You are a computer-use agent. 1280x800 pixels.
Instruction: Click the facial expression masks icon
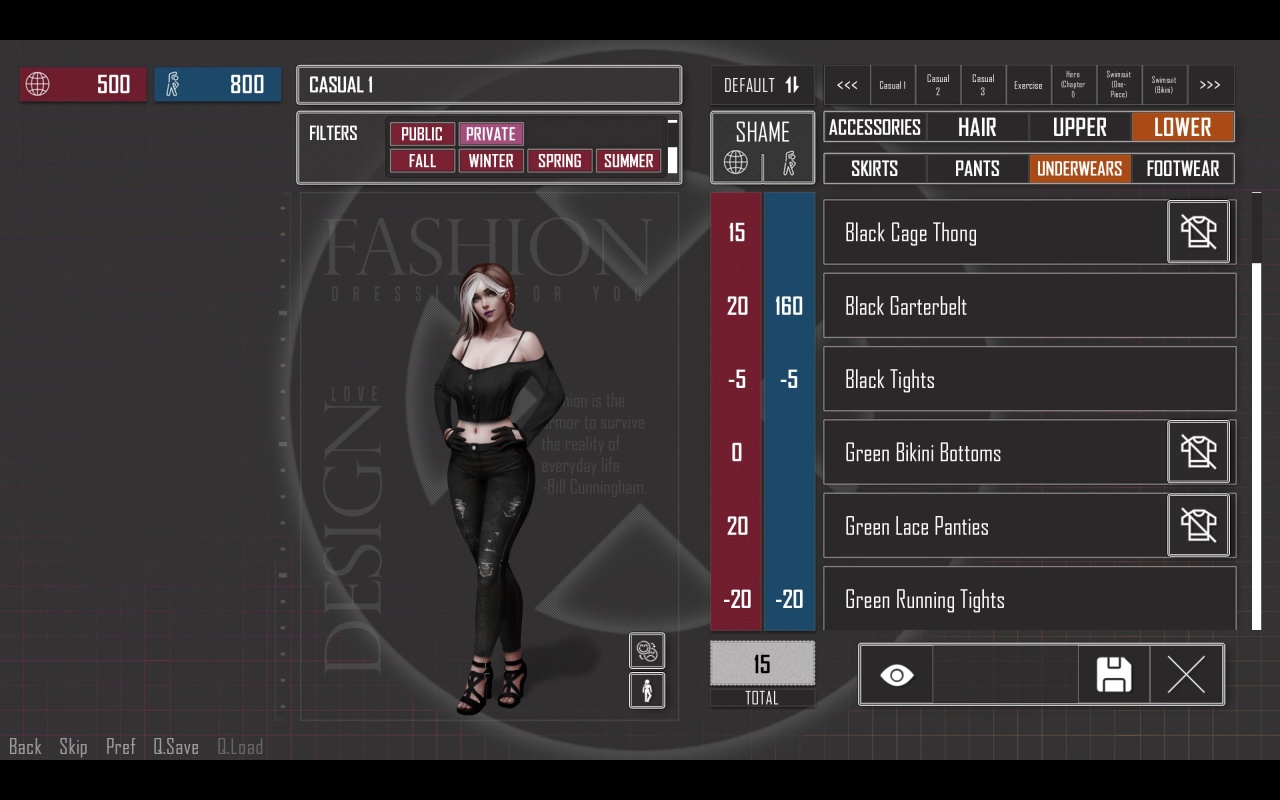pos(647,651)
